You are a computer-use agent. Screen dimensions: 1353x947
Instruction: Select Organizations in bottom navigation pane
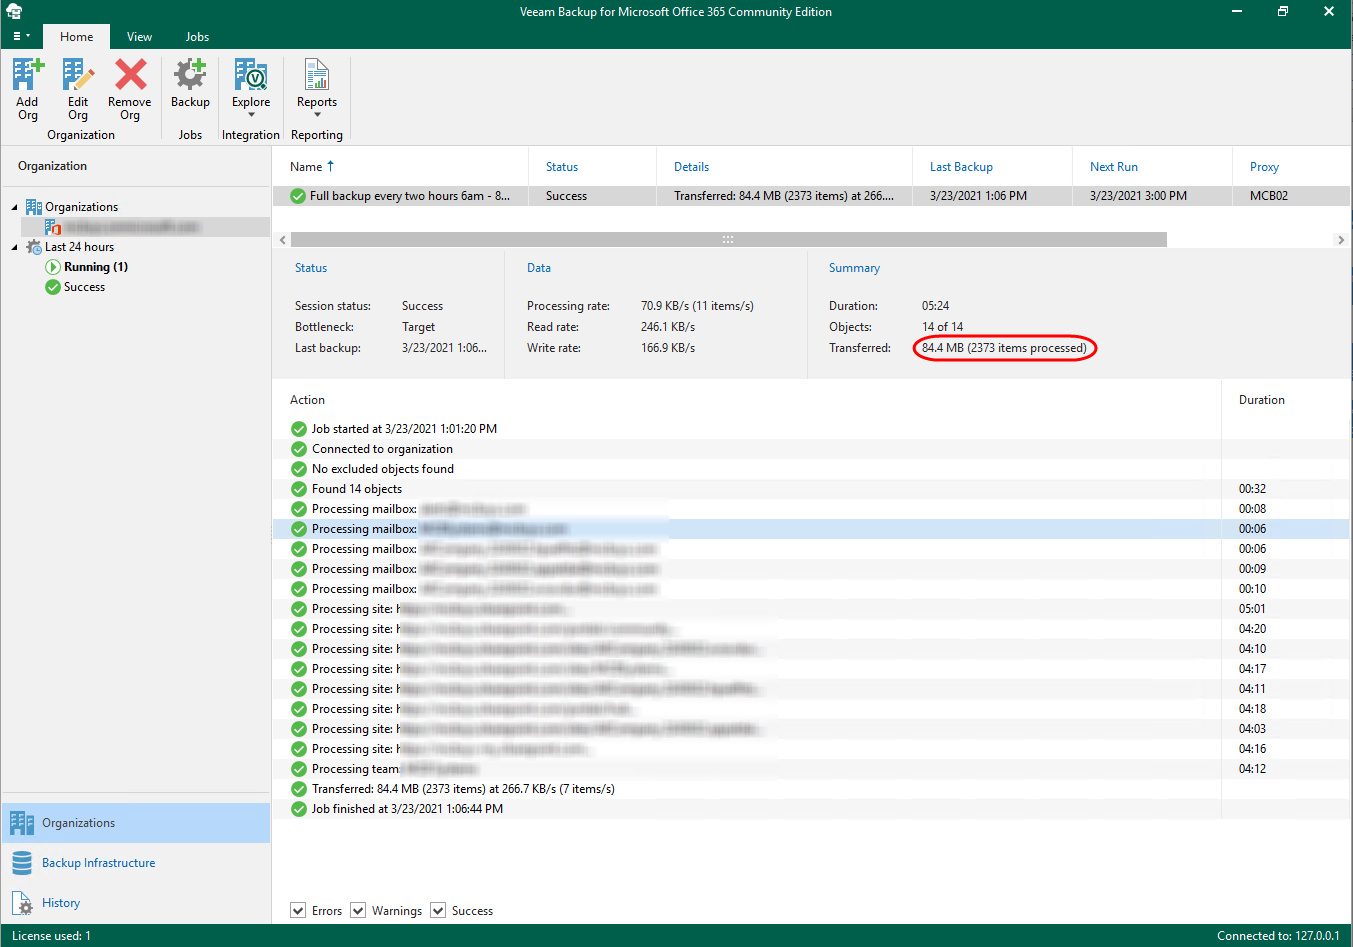[136, 823]
